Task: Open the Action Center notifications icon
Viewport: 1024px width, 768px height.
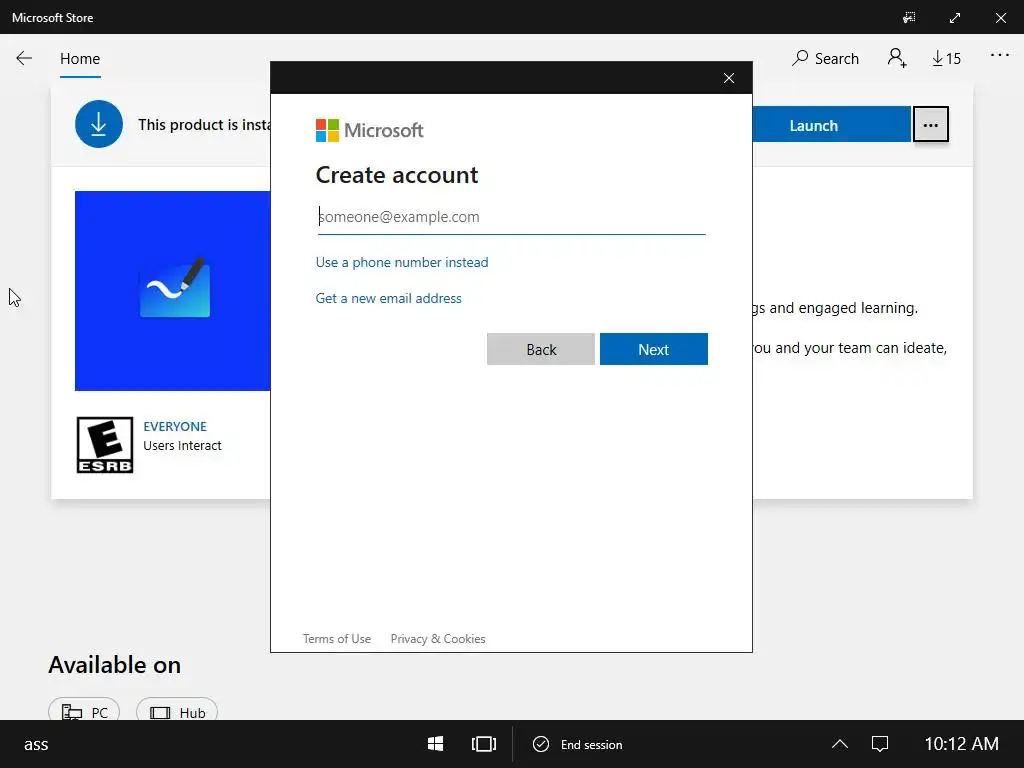Action: pyautogui.click(x=880, y=744)
